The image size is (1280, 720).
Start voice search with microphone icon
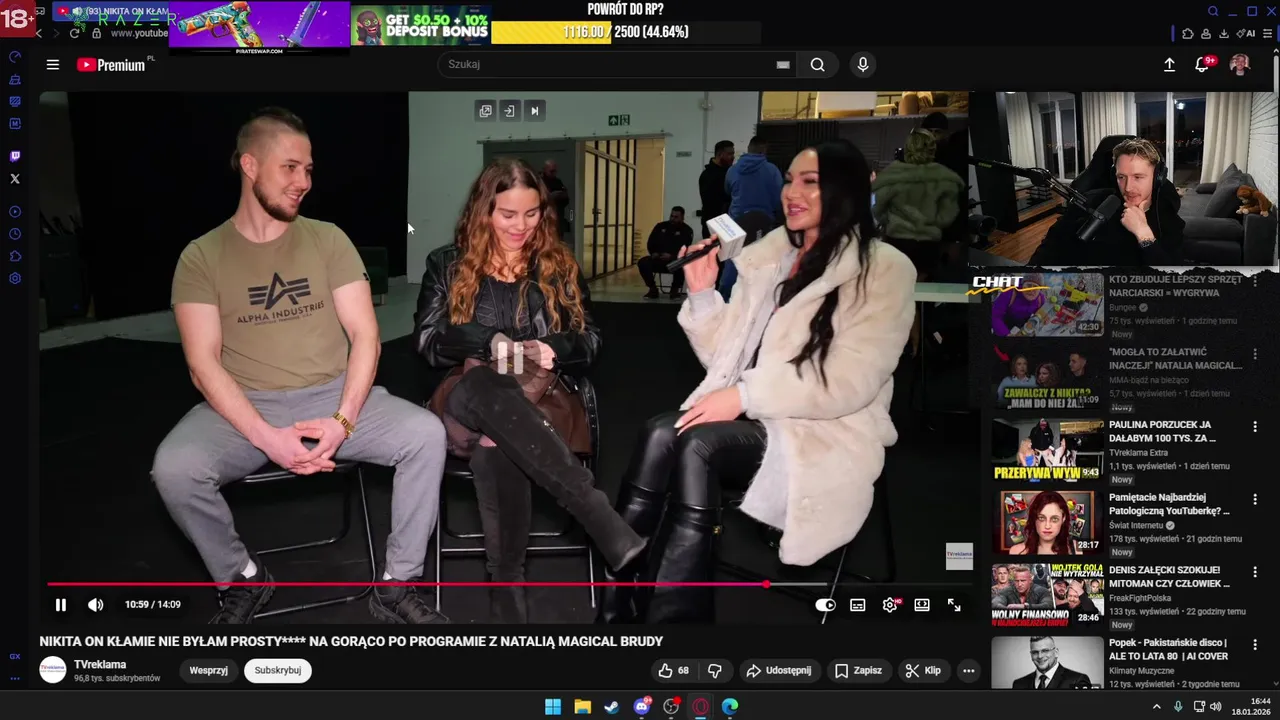tap(863, 65)
